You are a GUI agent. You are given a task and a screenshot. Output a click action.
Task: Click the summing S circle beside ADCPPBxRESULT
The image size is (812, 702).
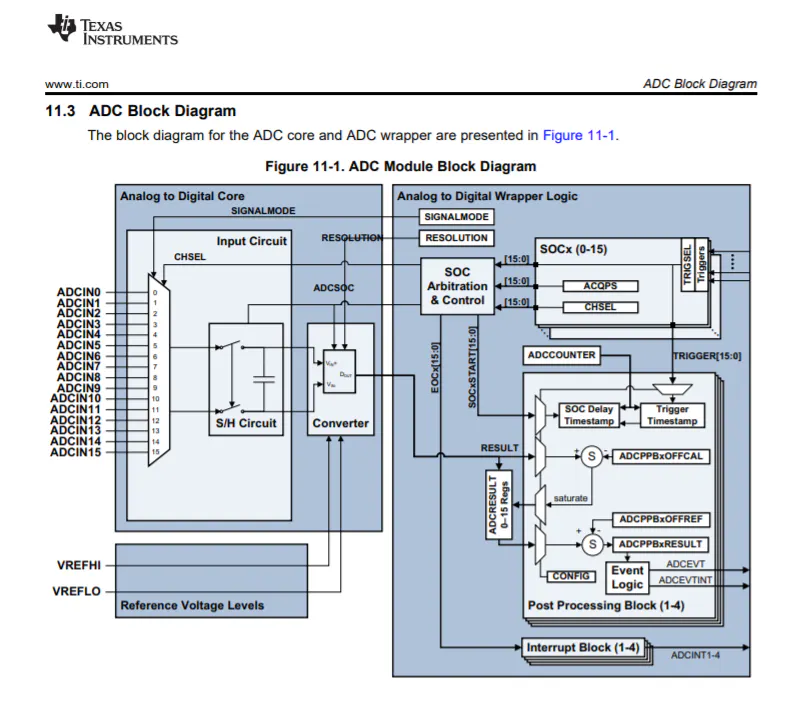592,544
